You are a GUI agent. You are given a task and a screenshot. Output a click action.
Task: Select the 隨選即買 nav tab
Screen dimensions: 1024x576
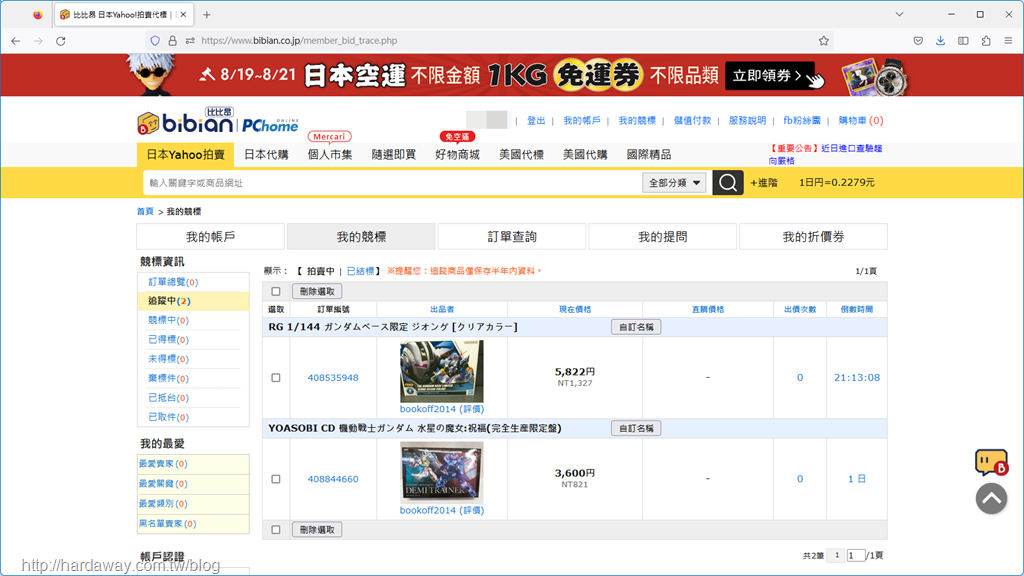click(x=394, y=155)
